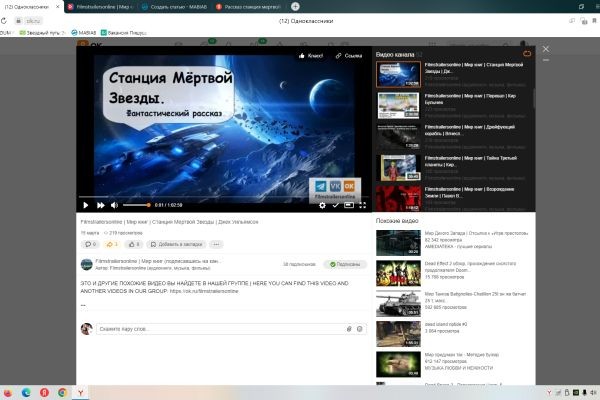The image size is (600, 400).
Task: Launch Chrome from taskbar
Action: point(63,393)
